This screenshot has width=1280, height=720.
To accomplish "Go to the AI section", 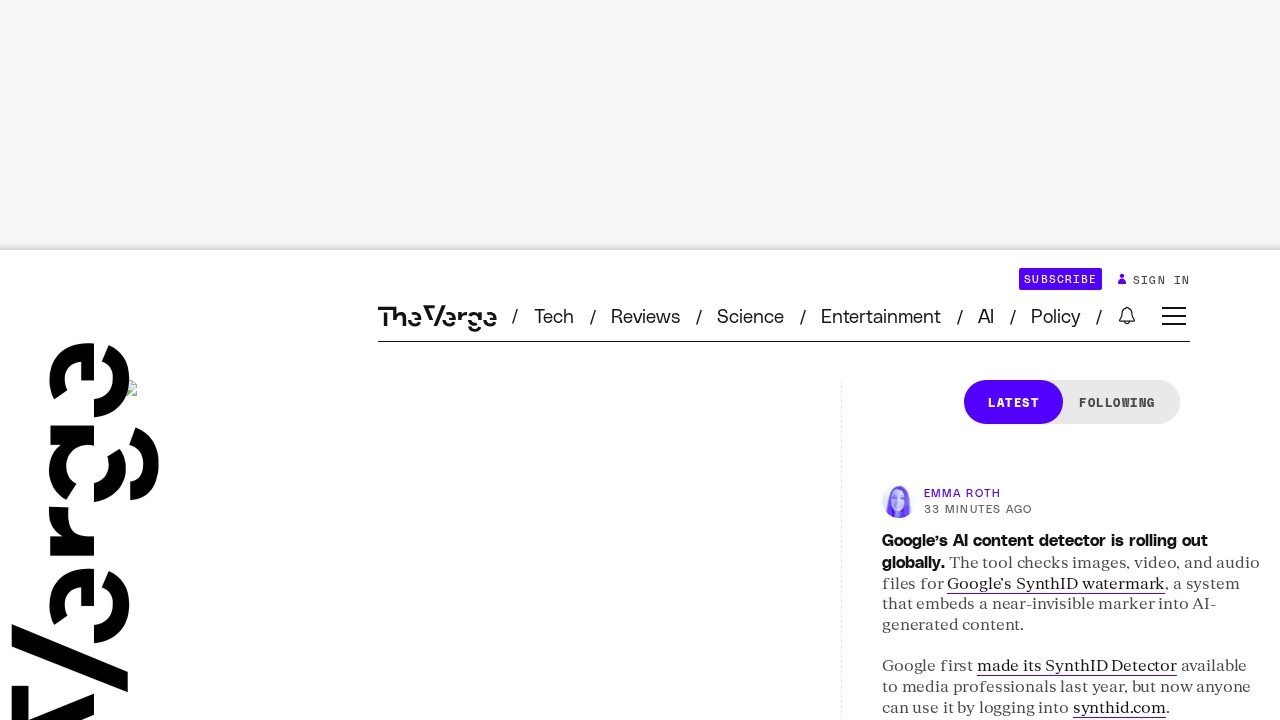I will coord(985,316).
